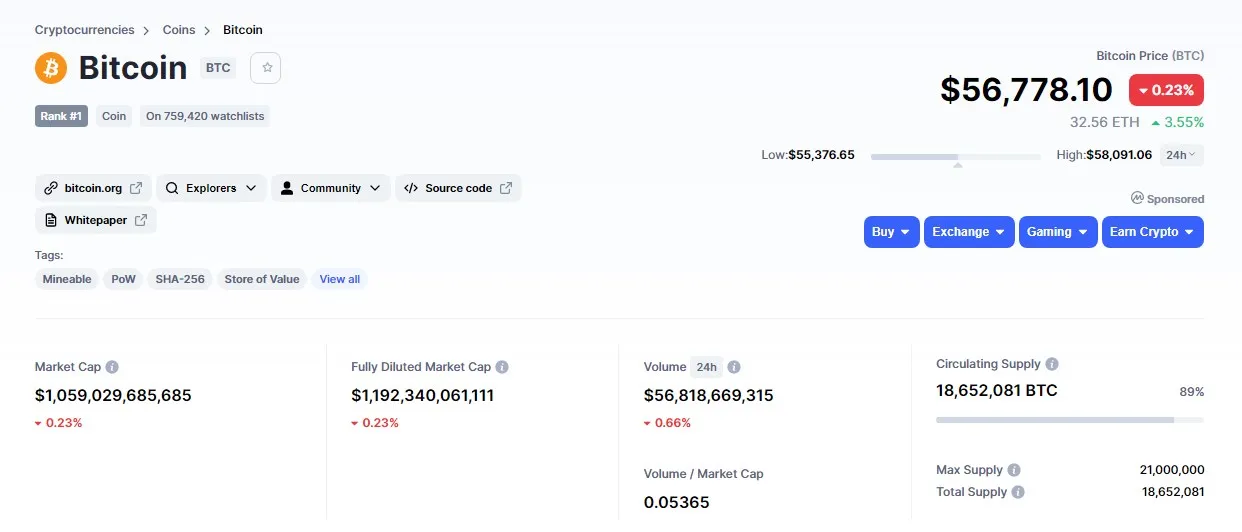Click the Bitcoin breadcrumb text
1242x532 pixels.
coord(243,30)
